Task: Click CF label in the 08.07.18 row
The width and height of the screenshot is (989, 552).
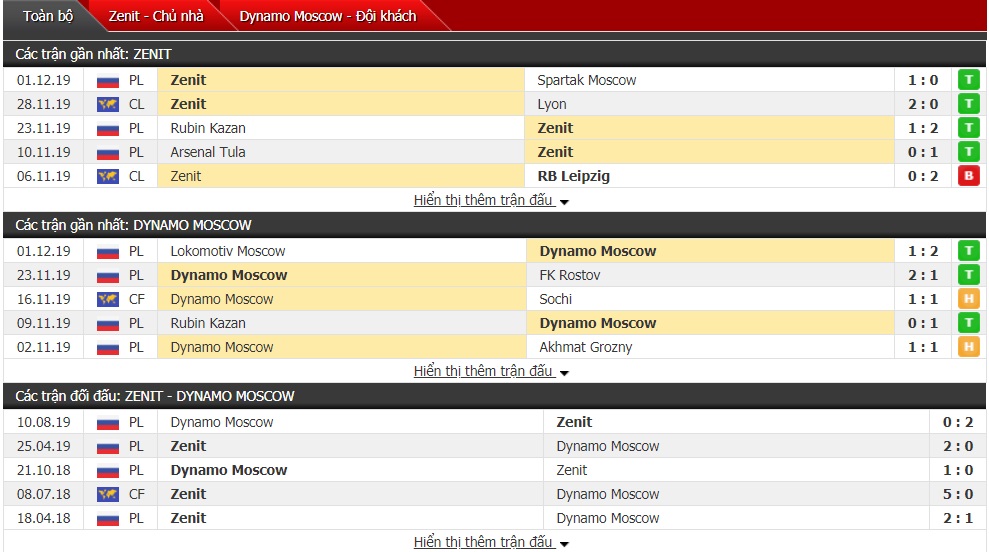Action: [137, 494]
